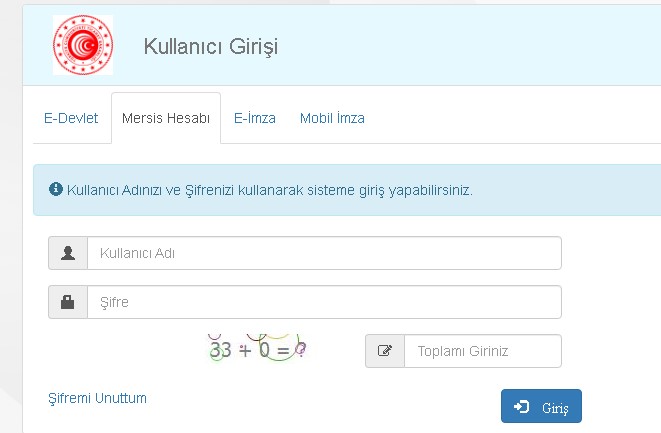Switch to the E-Devlet tab
The height and width of the screenshot is (433, 661).
(71, 118)
